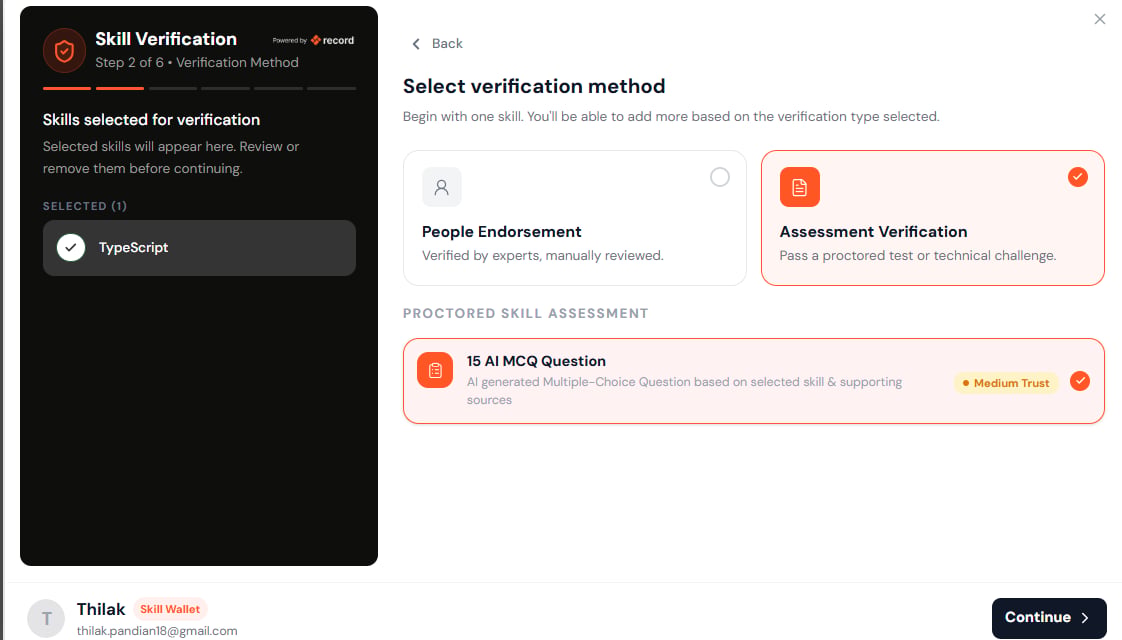Click the TypeScript checkmark circle
The image size is (1122, 640).
(x=71, y=248)
